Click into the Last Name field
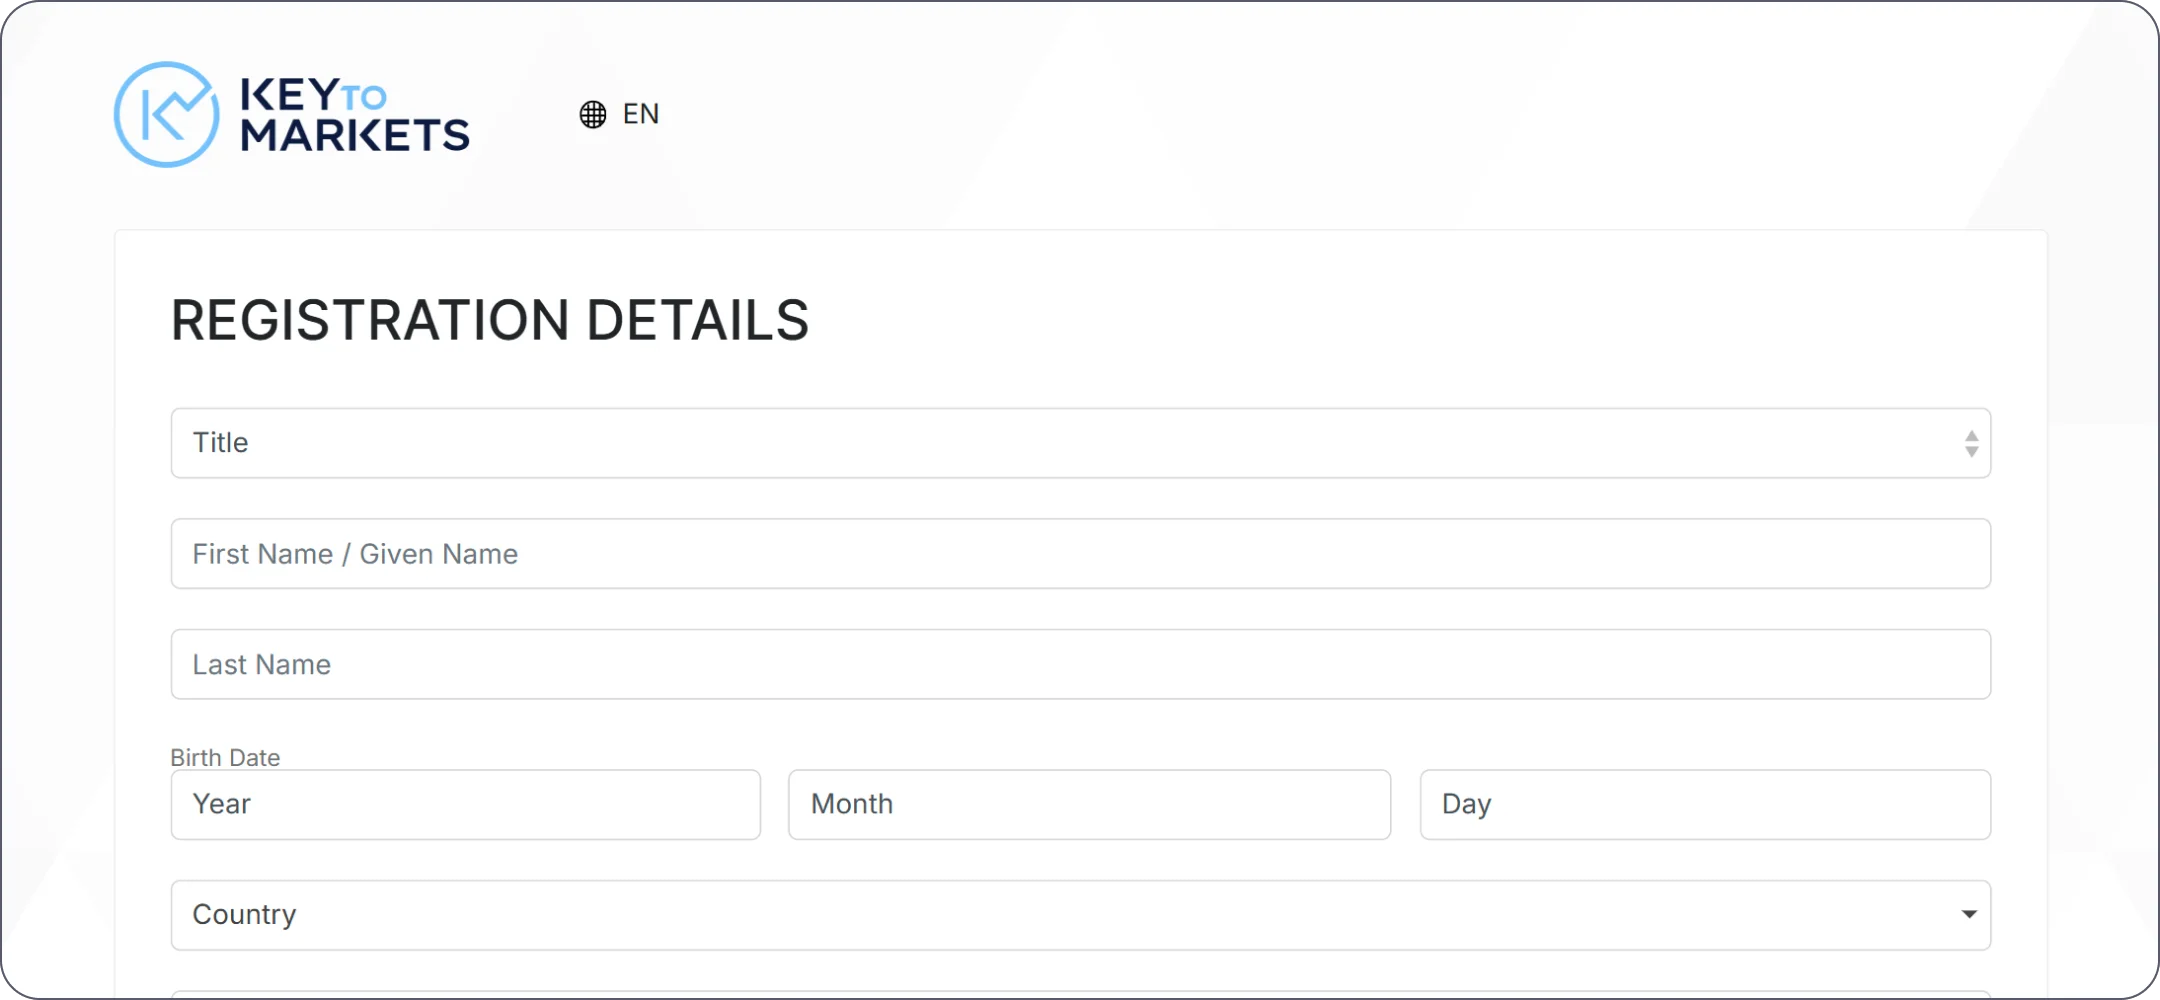This screenshot has height=1000, width=2160. 1080,664
